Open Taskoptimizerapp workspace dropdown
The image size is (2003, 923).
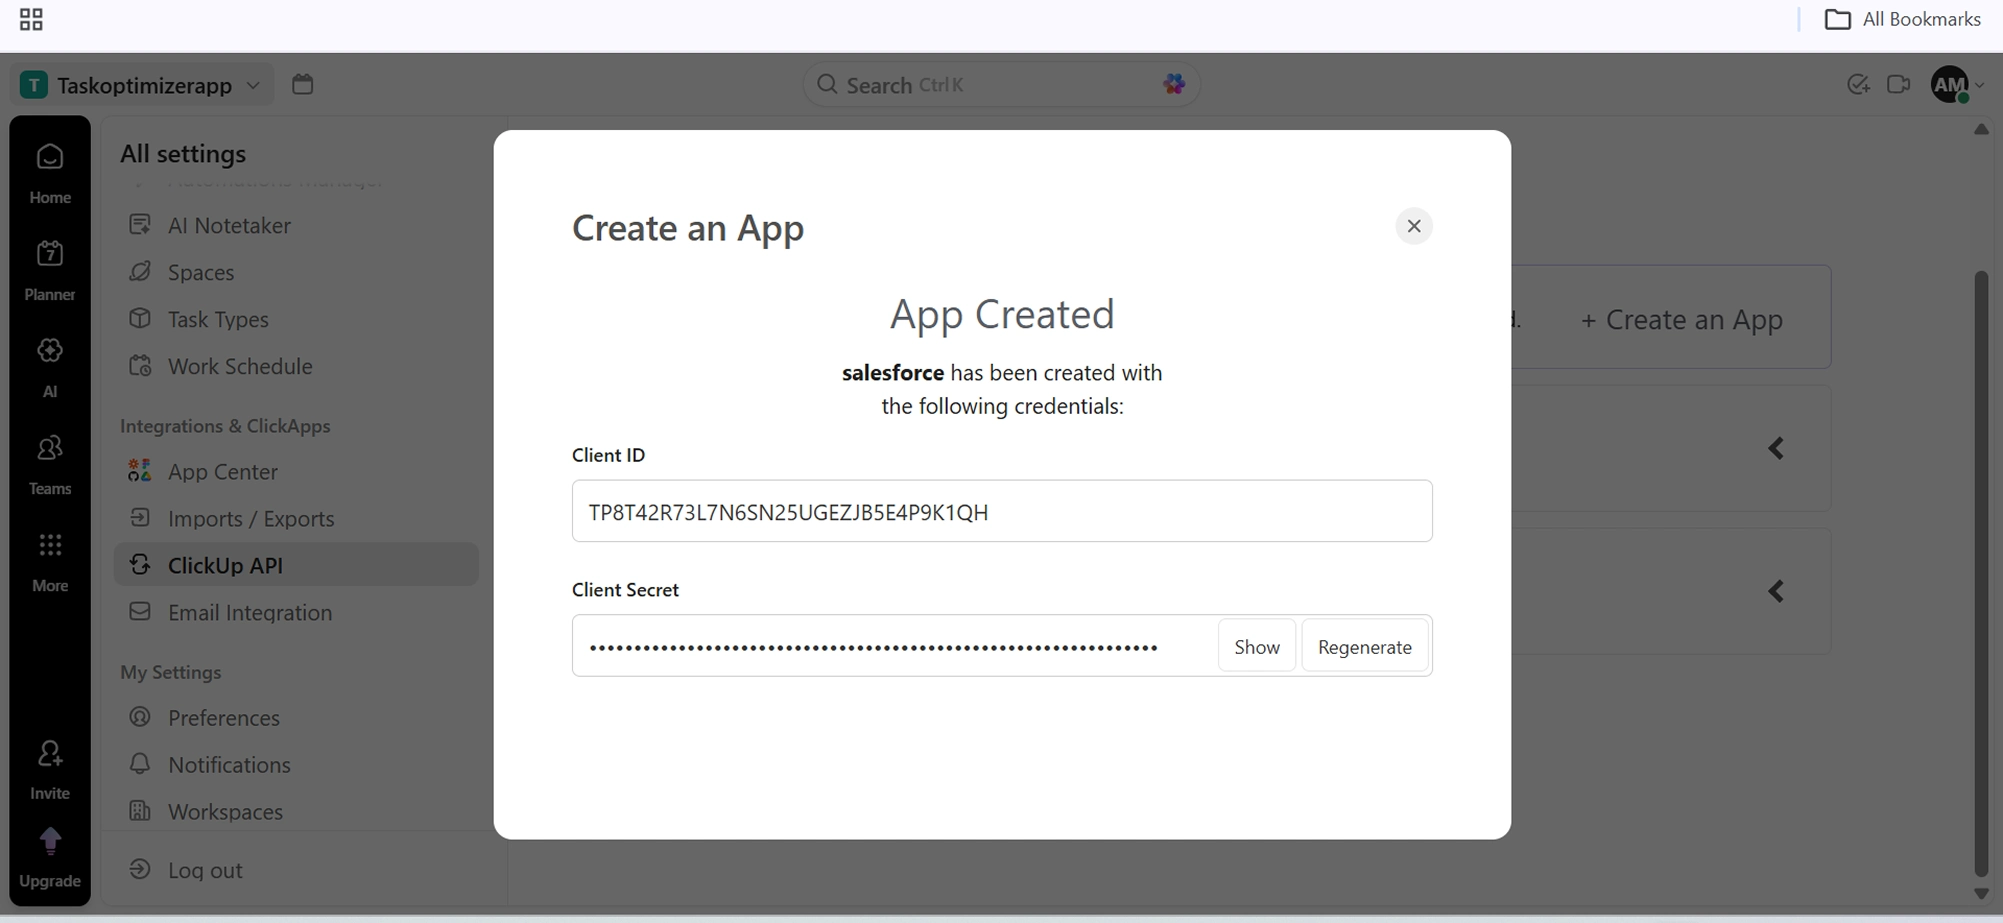(x=141, y=85)
